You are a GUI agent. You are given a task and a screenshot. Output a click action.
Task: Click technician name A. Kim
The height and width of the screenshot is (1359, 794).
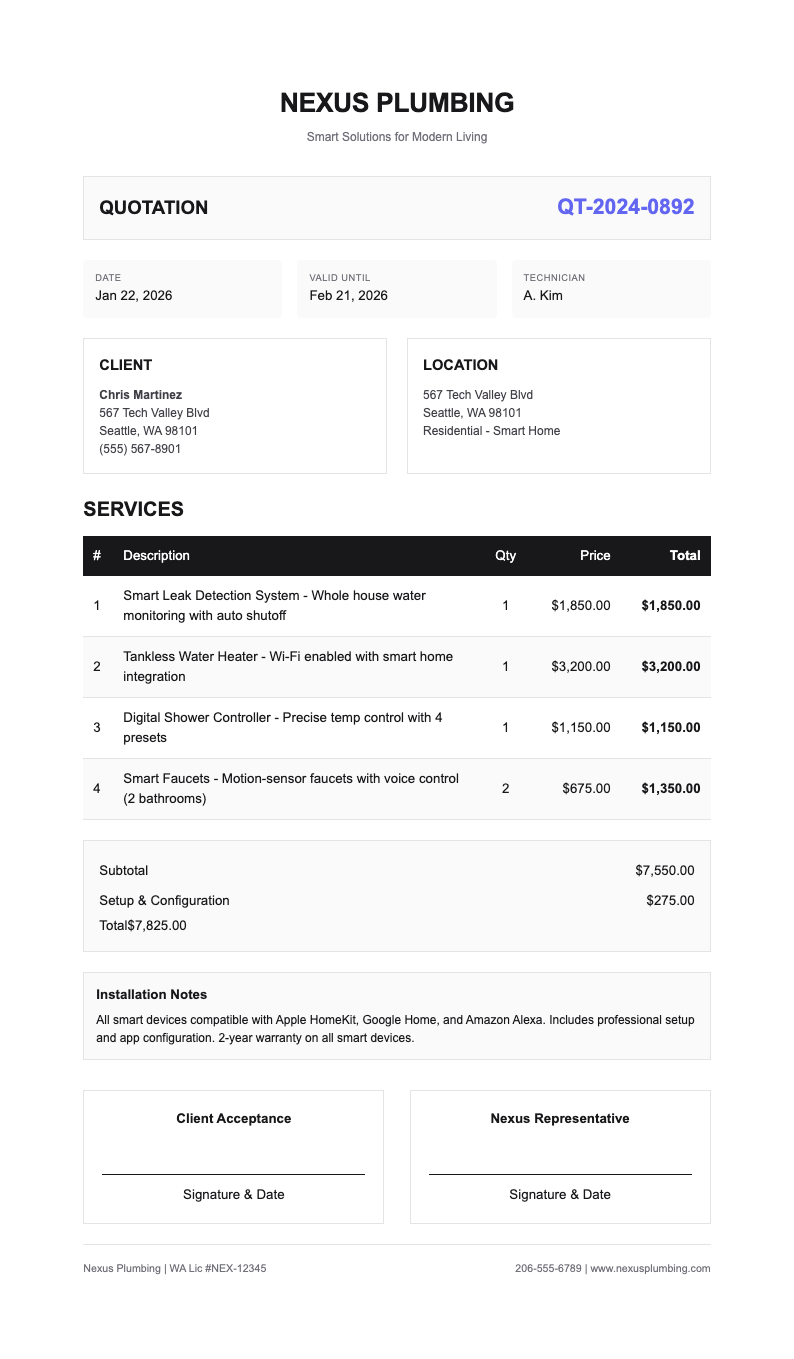(543, 295)
